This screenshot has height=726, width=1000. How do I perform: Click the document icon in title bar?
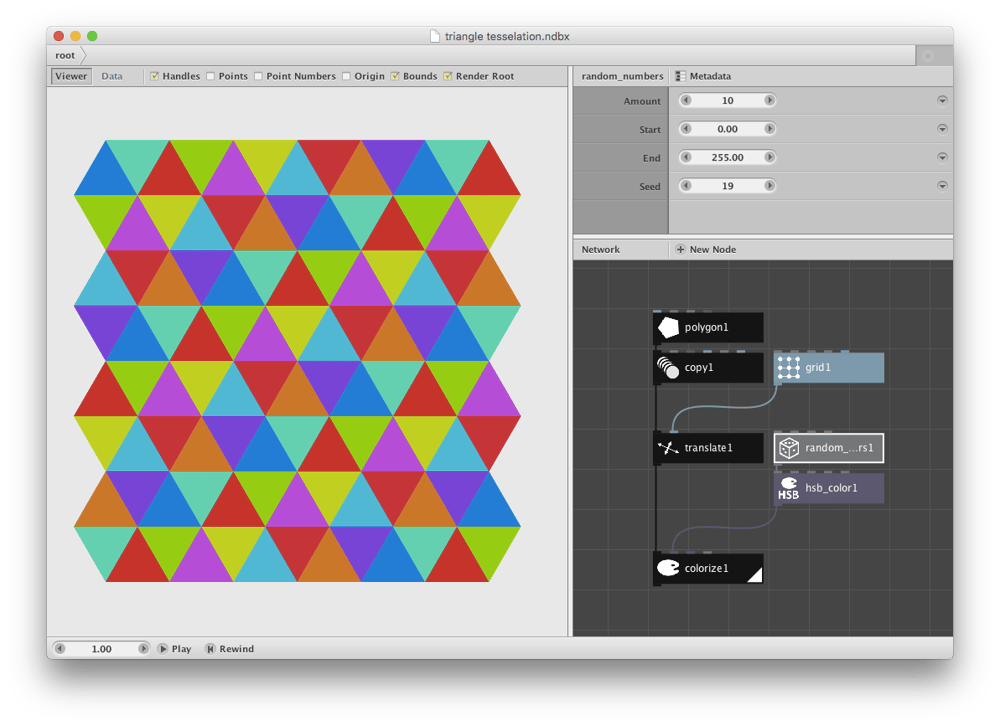(435, 36)
